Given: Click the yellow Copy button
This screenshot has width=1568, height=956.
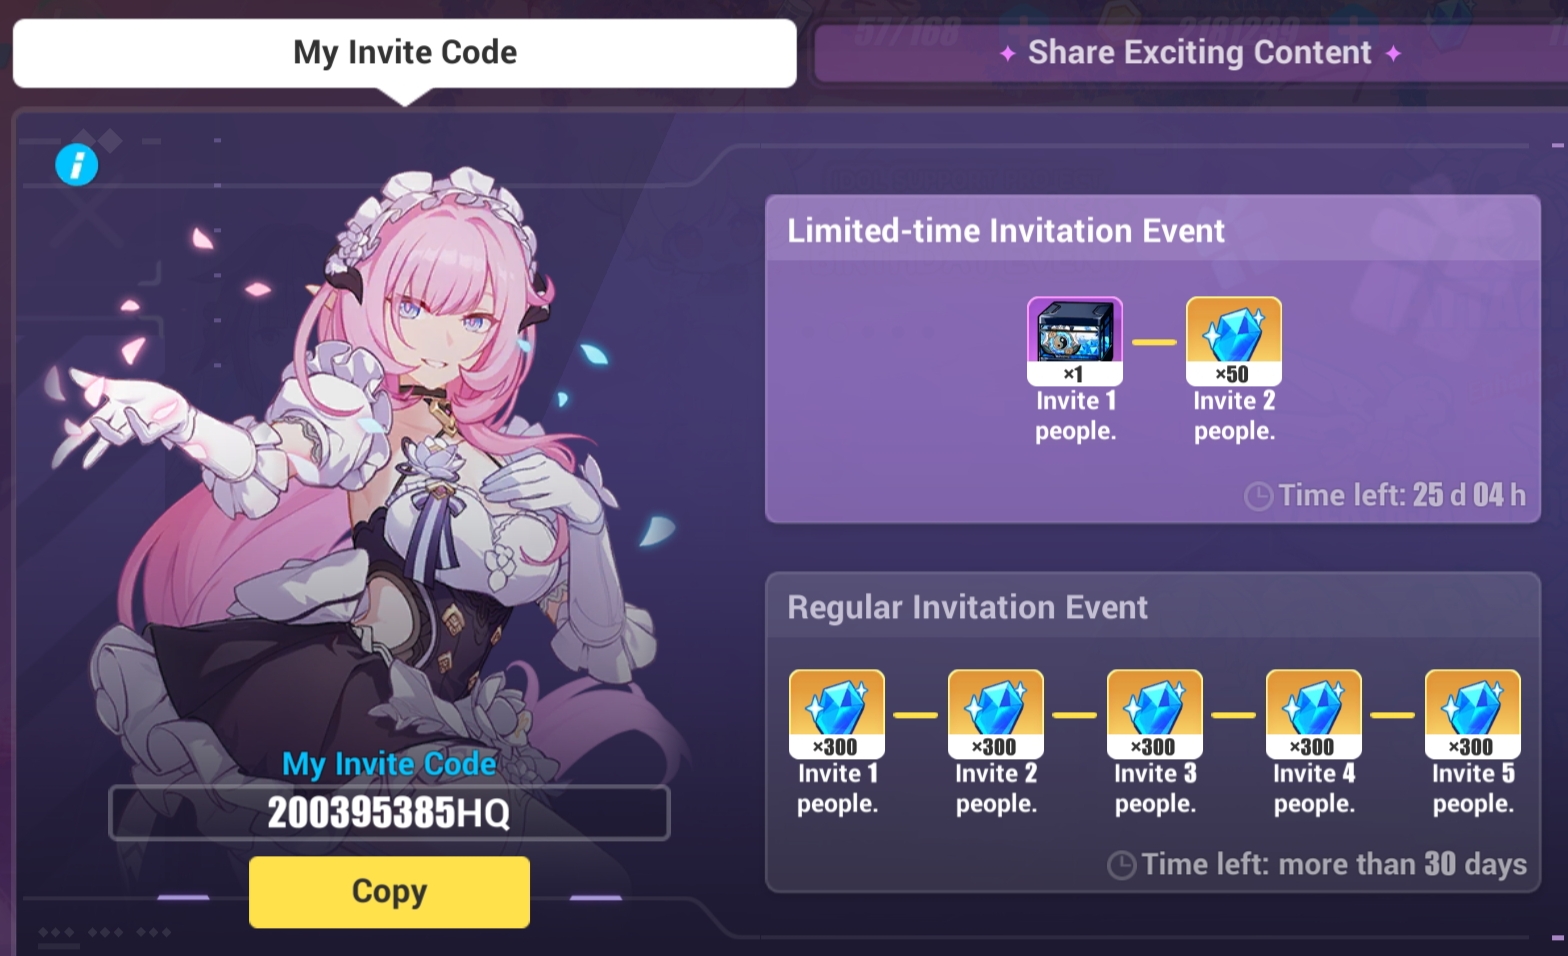Looking at the screenshot, I should pos(389,891).
